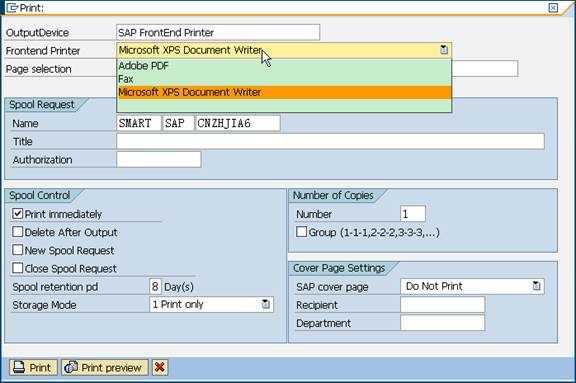Open Print preview
576x383 pixels.
(x=105, y=368)
